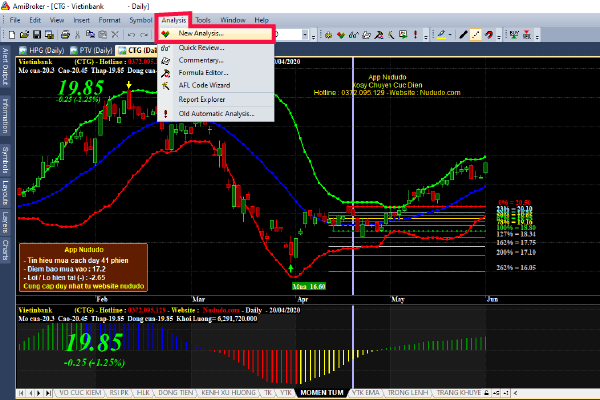
Task: Switch to the KENH XU HUONG sheet tab
Action: click(x=228, y=393)
